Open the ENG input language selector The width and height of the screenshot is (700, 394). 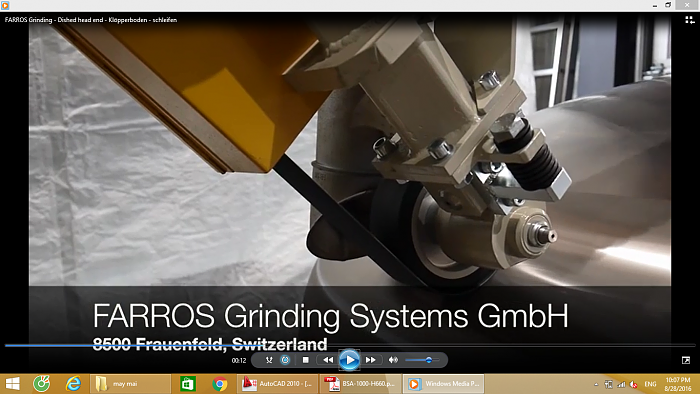650,384
